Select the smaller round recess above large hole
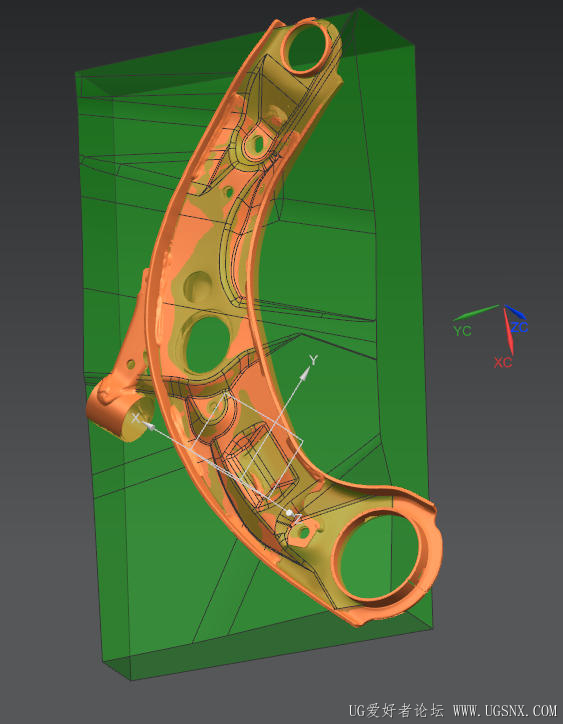 point(197,286)
